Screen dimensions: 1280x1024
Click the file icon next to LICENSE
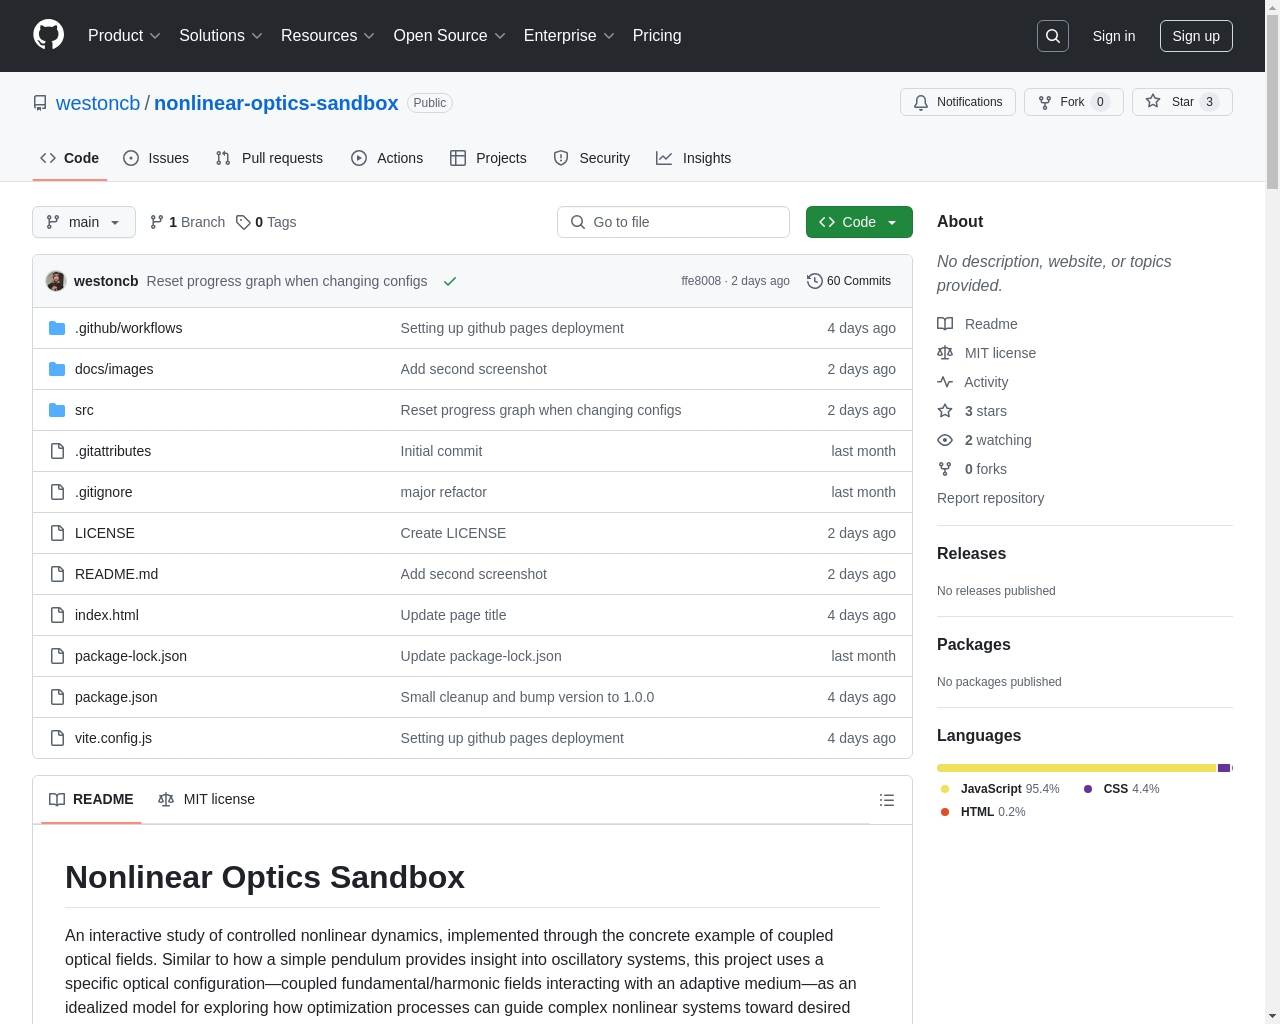(57, 533)
